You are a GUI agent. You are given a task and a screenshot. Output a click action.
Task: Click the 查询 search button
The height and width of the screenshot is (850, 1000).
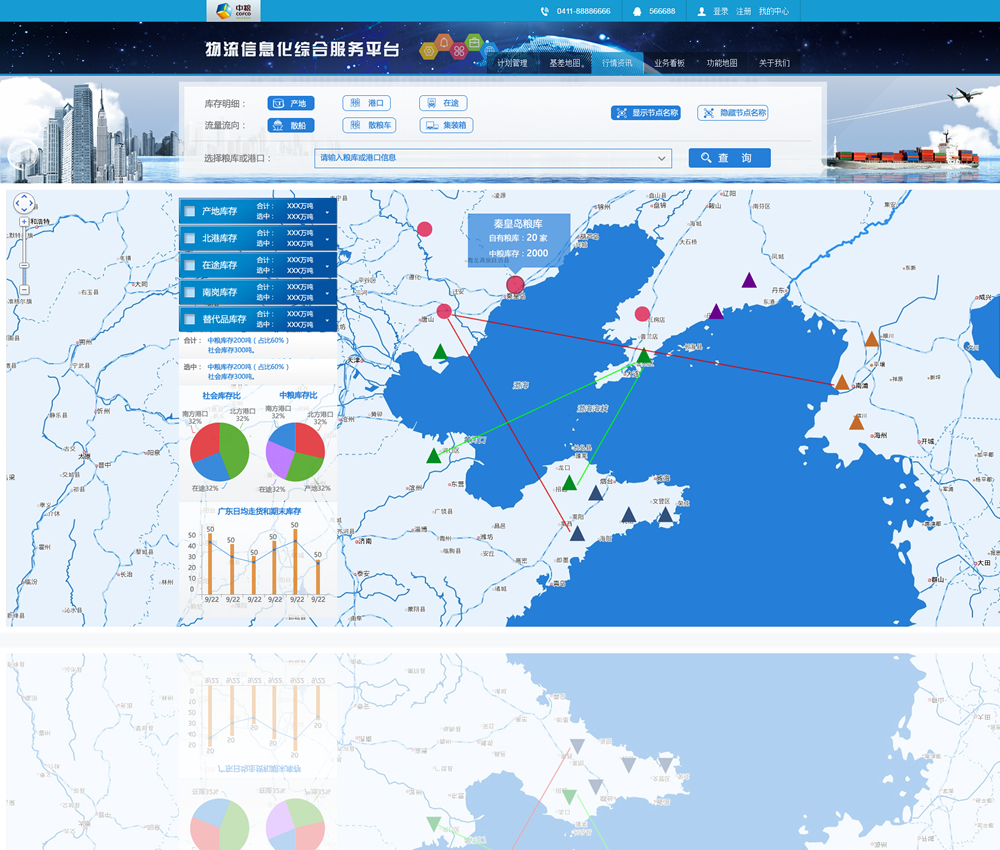click(x=729, y=158)
